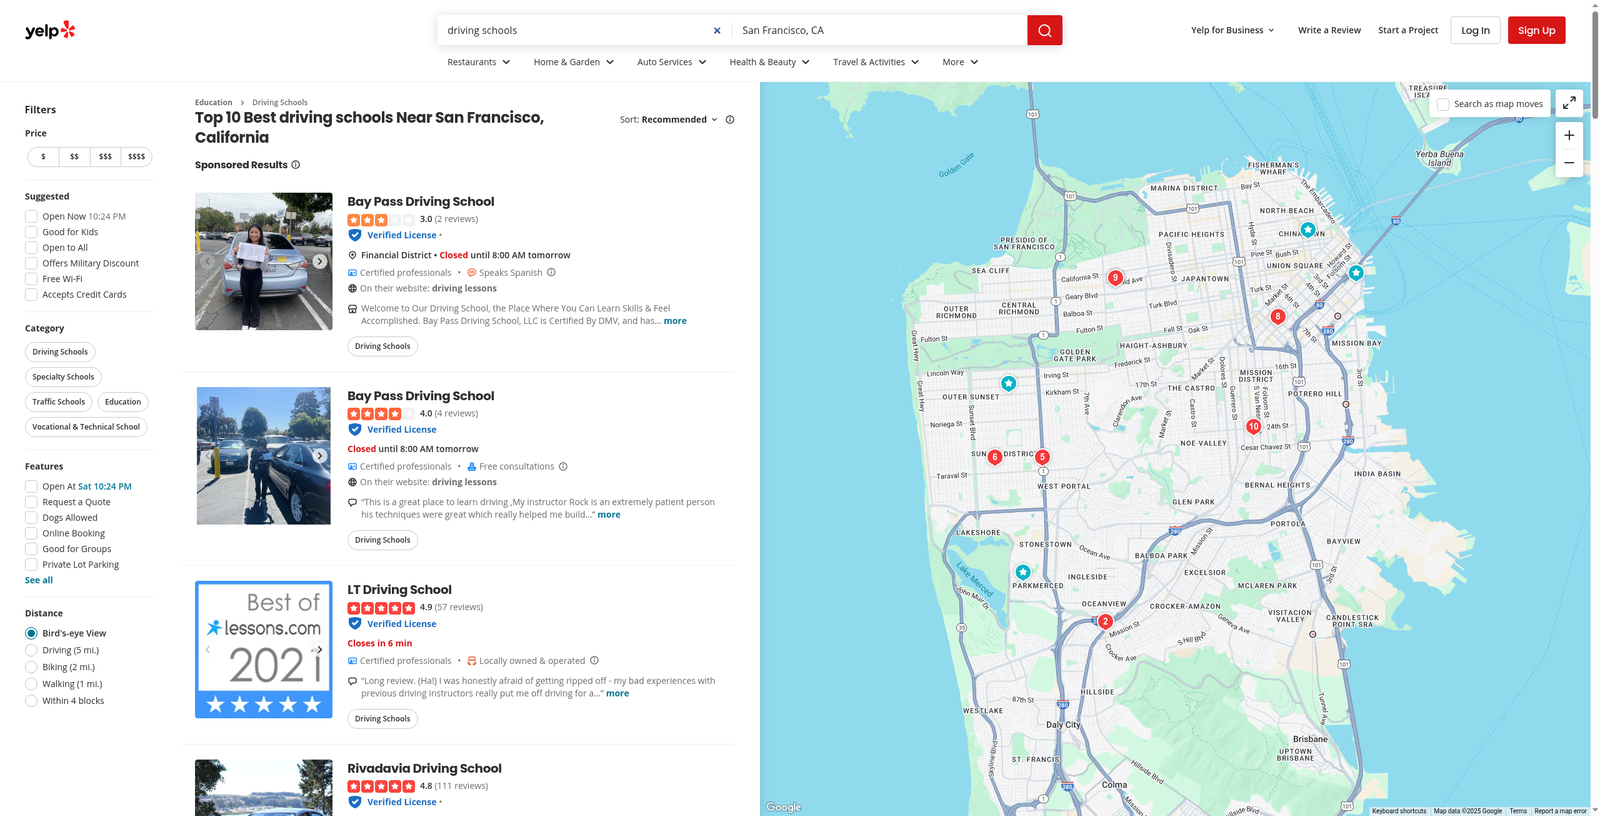The height and width of the screenshot is (816, 1600).
Task: Expand the More categories dropdown
Action: (960, 62)
